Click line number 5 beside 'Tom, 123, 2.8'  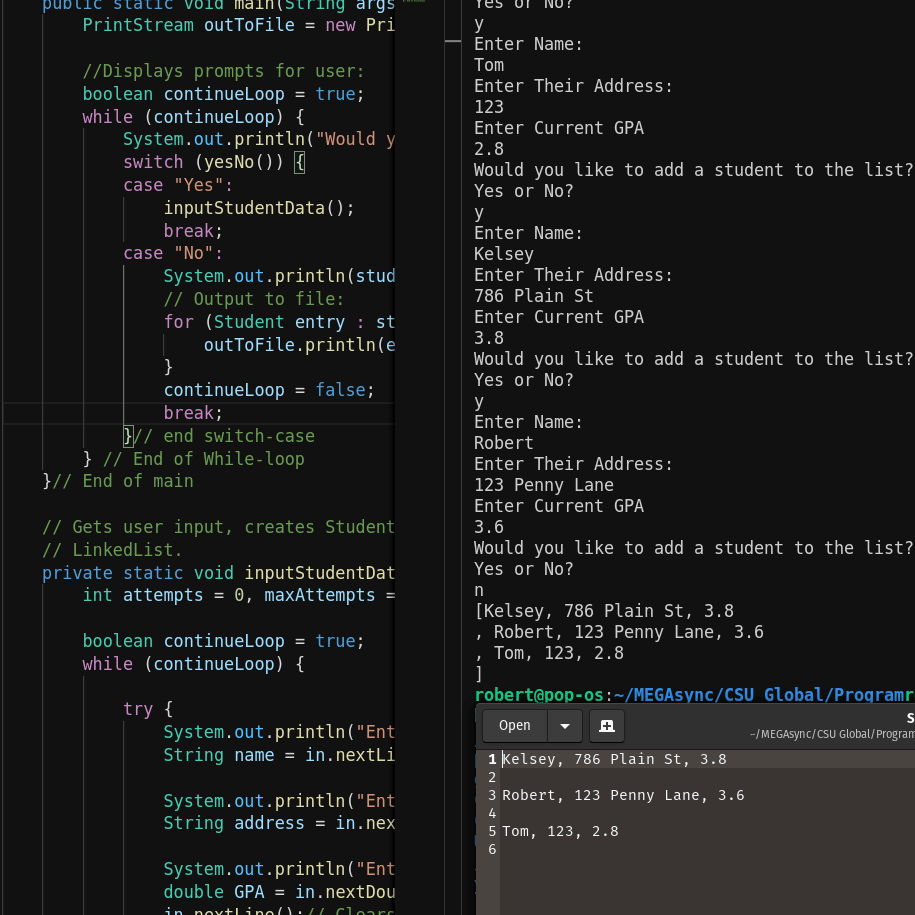[x=490, y=831]
